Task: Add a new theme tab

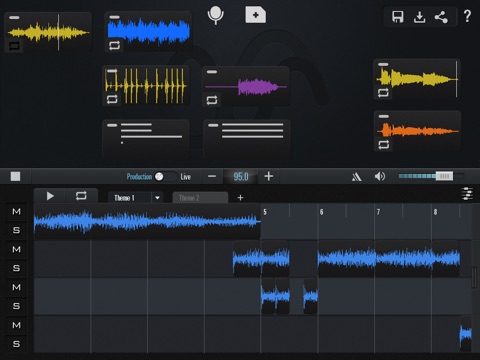Action: (x=240, y=198)
